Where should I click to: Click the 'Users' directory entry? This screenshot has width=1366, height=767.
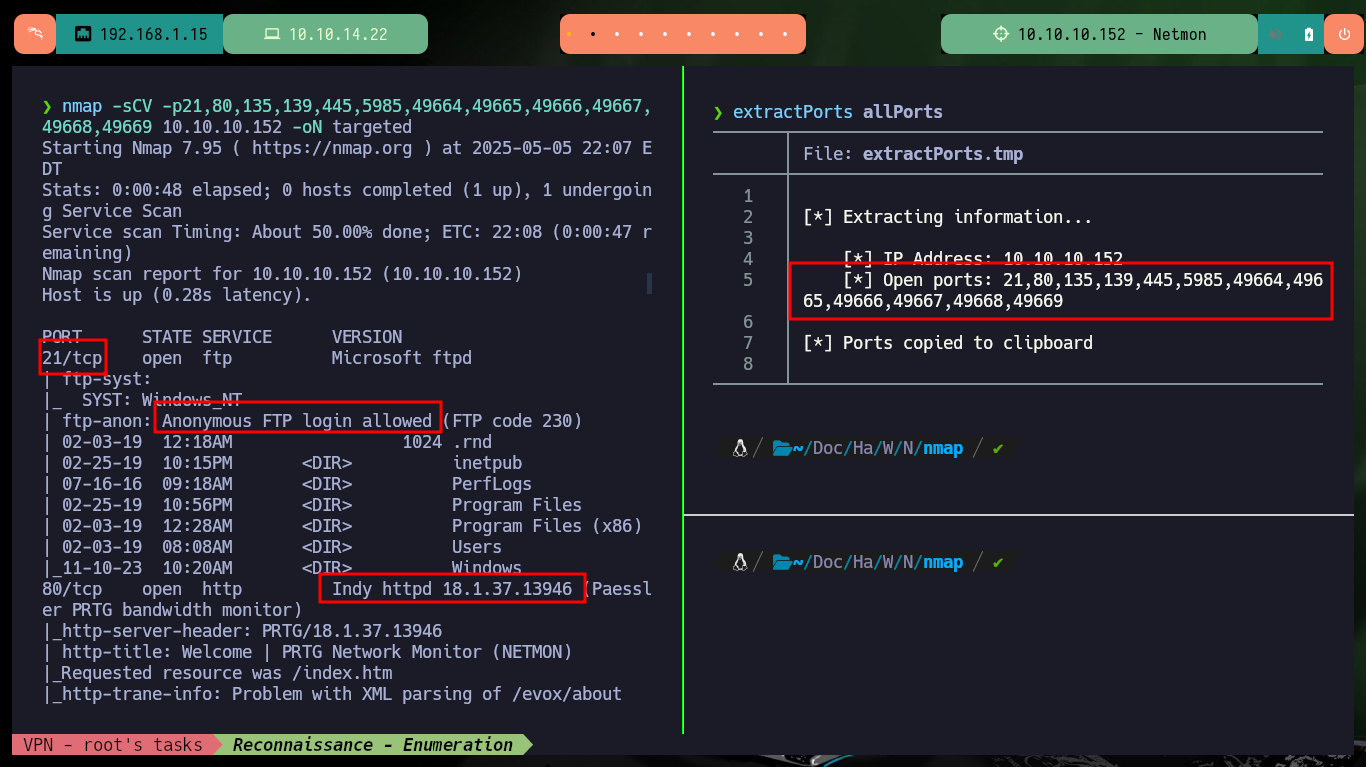tap(477, 547)
